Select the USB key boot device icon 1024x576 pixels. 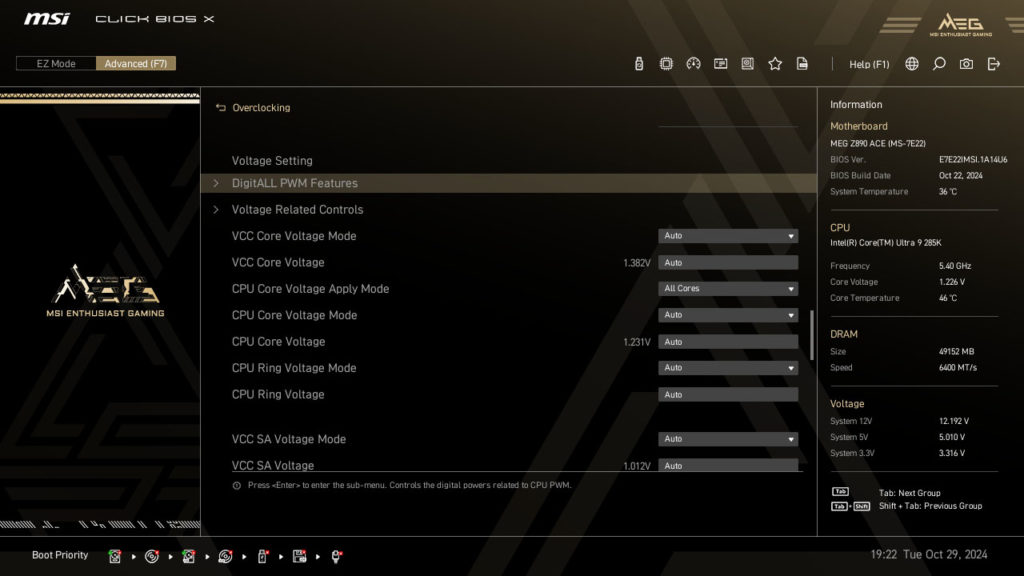[x=263, y=556]
